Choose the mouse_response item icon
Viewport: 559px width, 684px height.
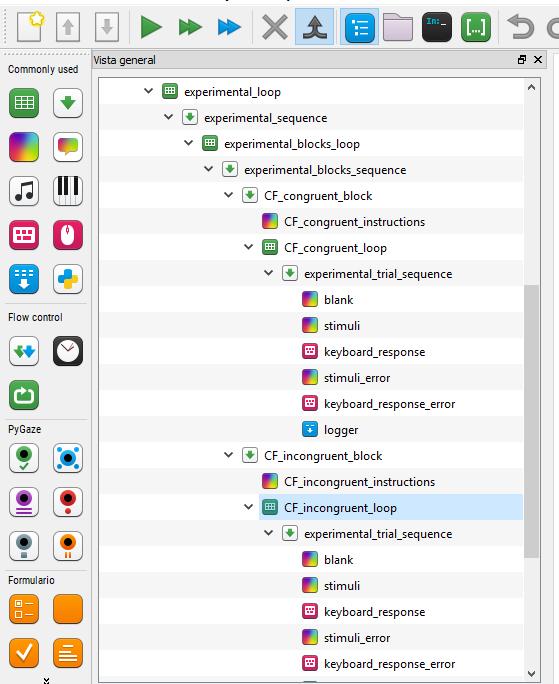68,235
